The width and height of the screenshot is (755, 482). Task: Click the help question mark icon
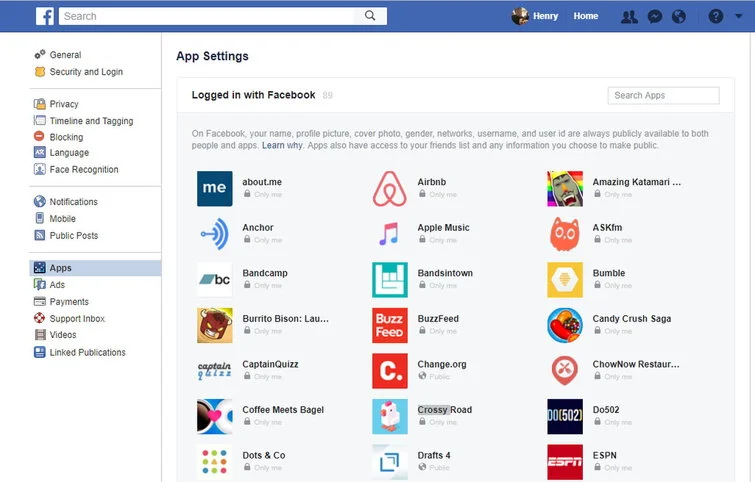[x=715, y=16]
